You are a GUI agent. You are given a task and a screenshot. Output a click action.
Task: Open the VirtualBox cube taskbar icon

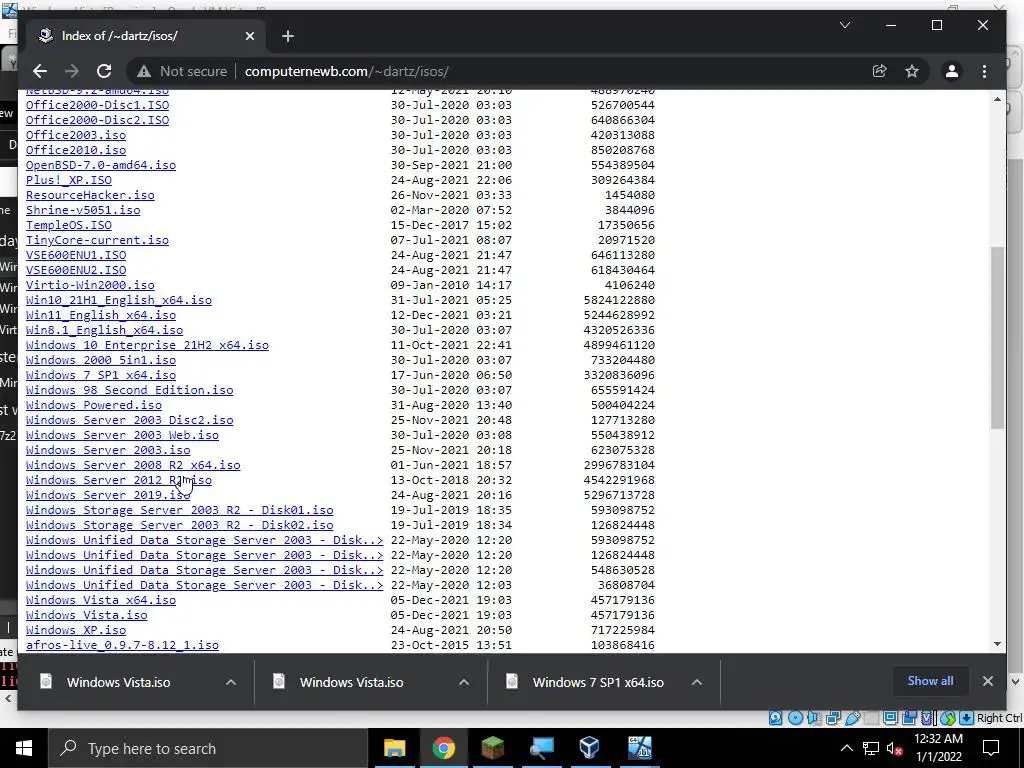tap(590, 748)
